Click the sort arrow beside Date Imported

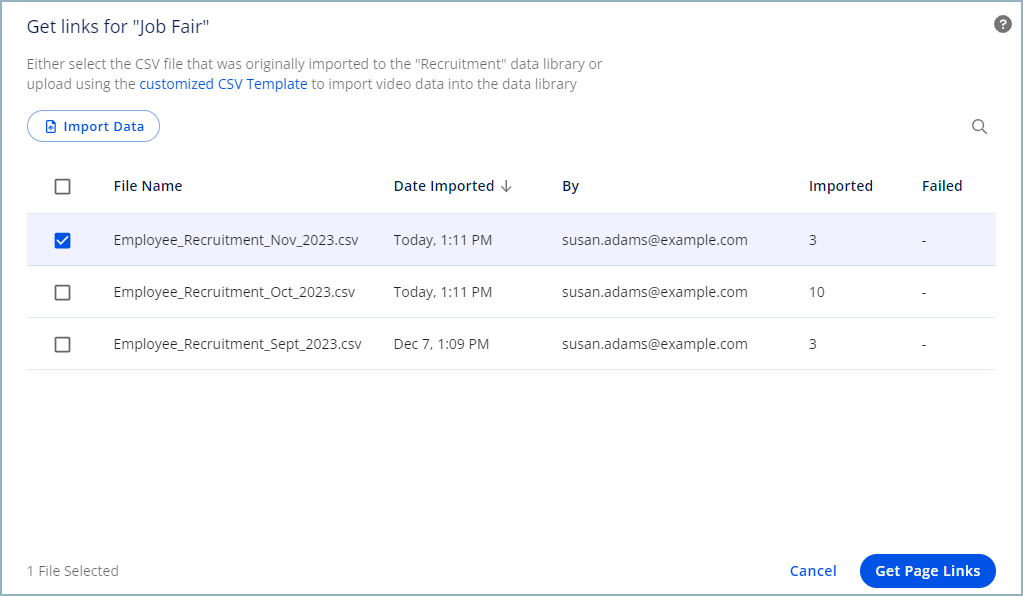coord(507,186)
